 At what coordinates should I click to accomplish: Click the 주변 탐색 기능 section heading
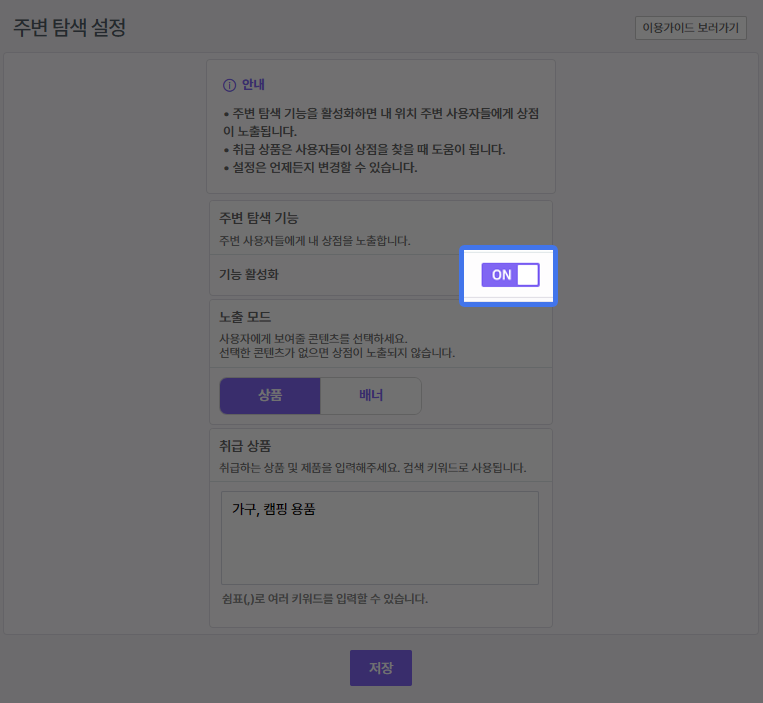(x=259, y=217)
